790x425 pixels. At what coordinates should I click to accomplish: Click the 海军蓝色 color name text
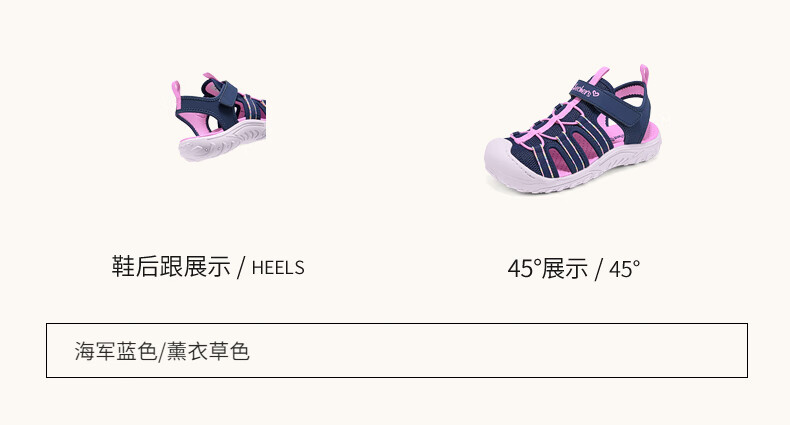(115, 351)
